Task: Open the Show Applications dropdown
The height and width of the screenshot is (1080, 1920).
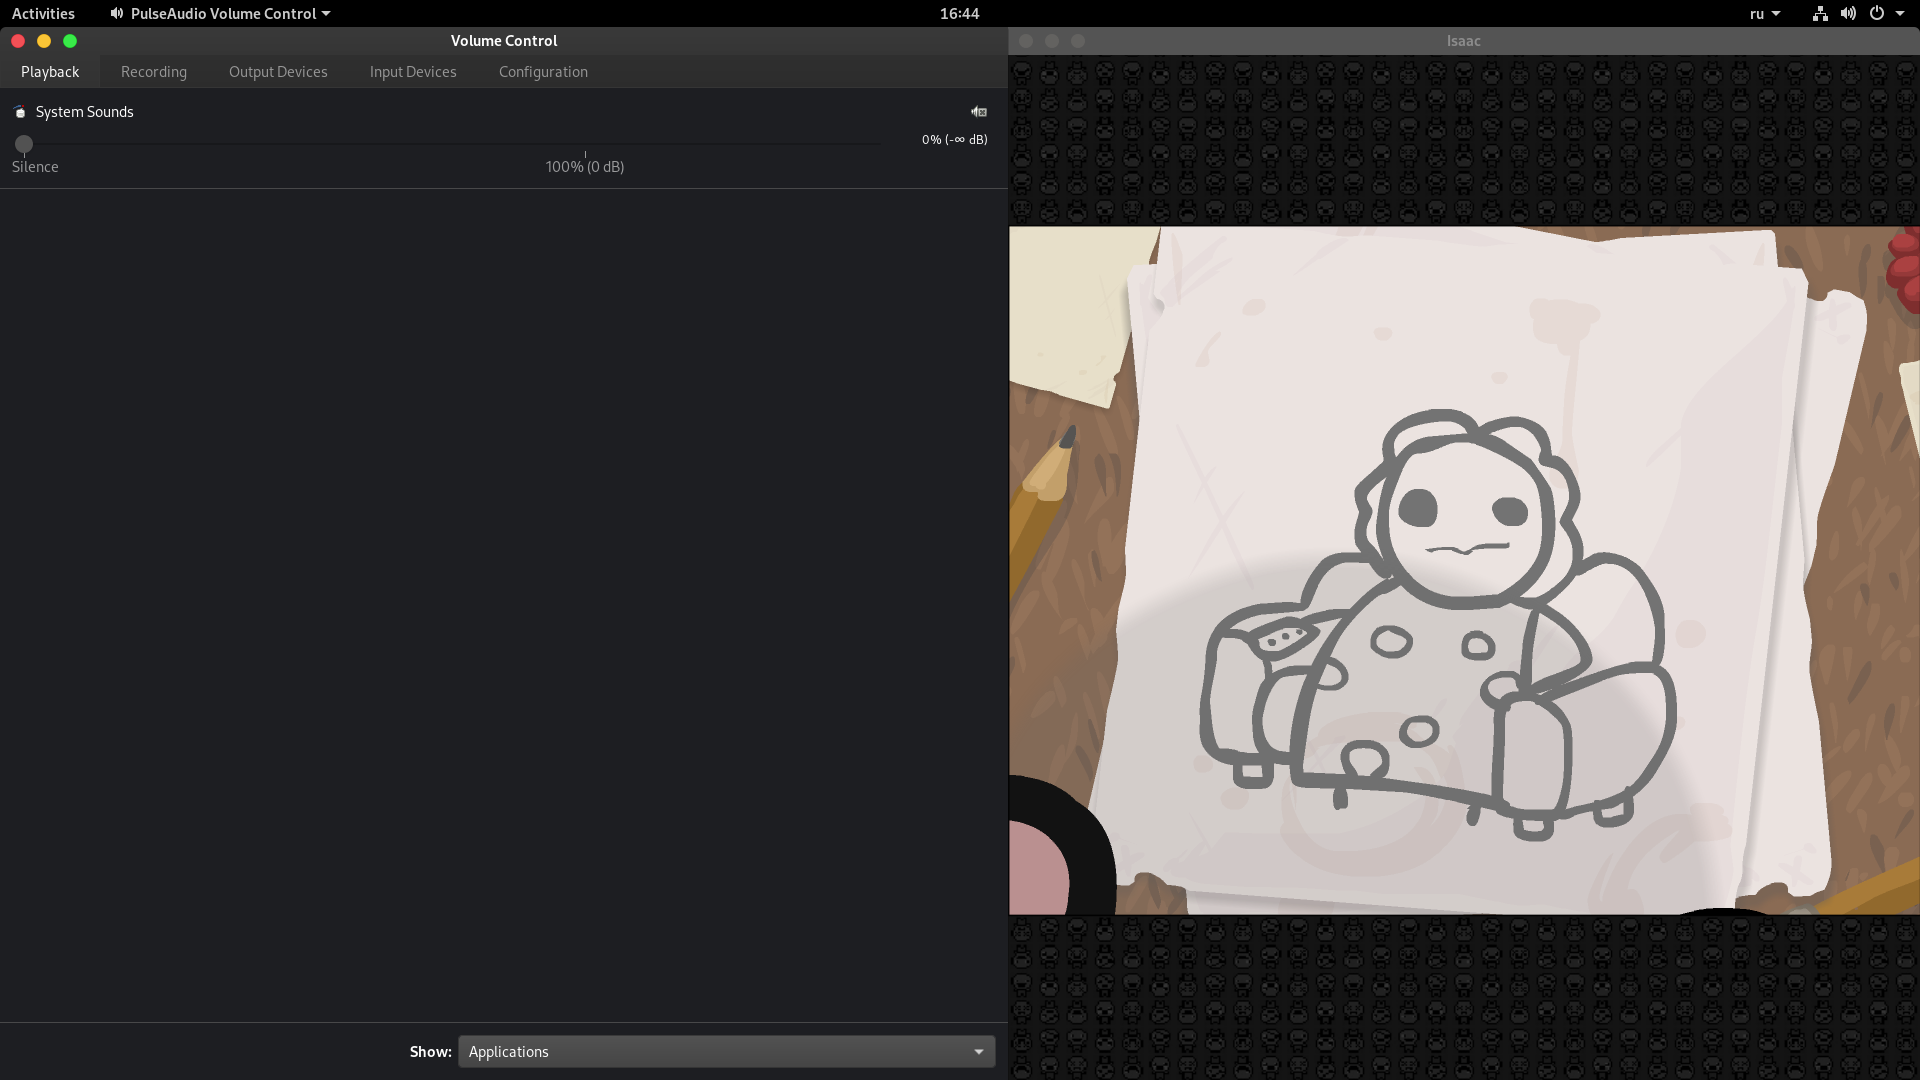Action: (x=727, y=1052)
